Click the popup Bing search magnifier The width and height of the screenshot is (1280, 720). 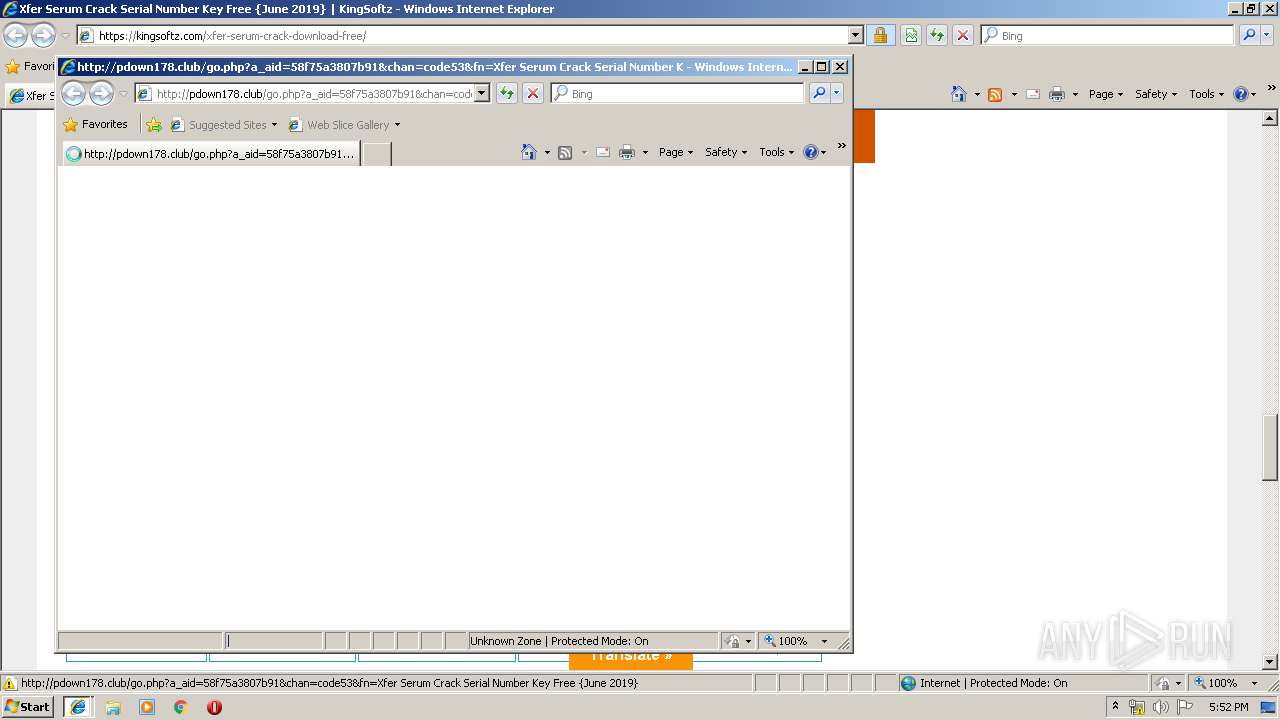click(x=819, y=93)
